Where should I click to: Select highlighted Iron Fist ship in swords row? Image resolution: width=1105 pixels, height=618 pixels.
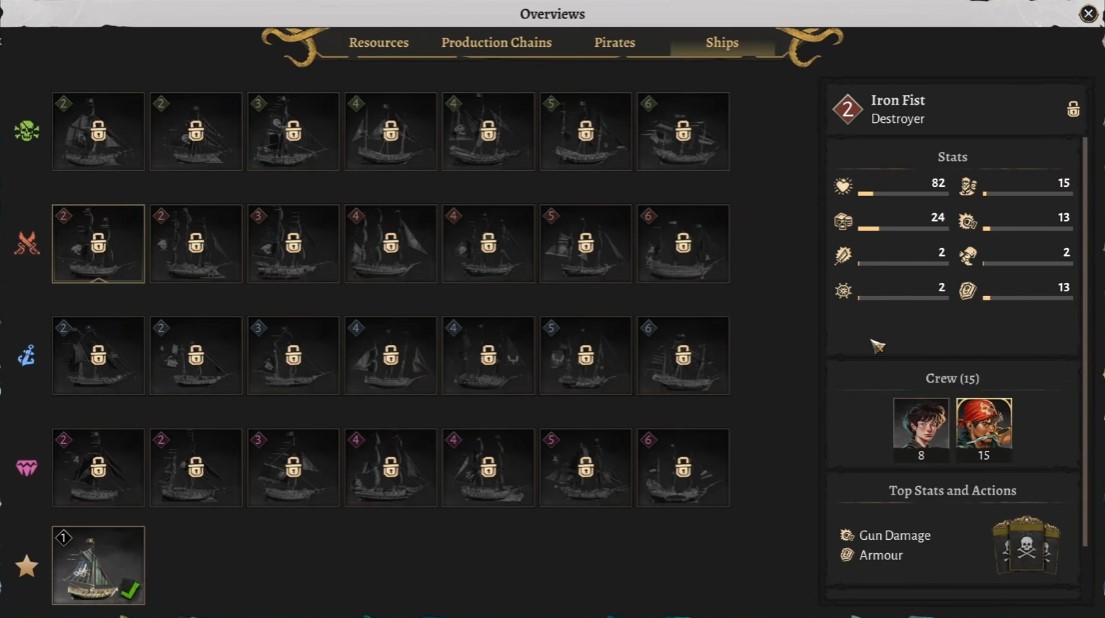pos(98,244)
